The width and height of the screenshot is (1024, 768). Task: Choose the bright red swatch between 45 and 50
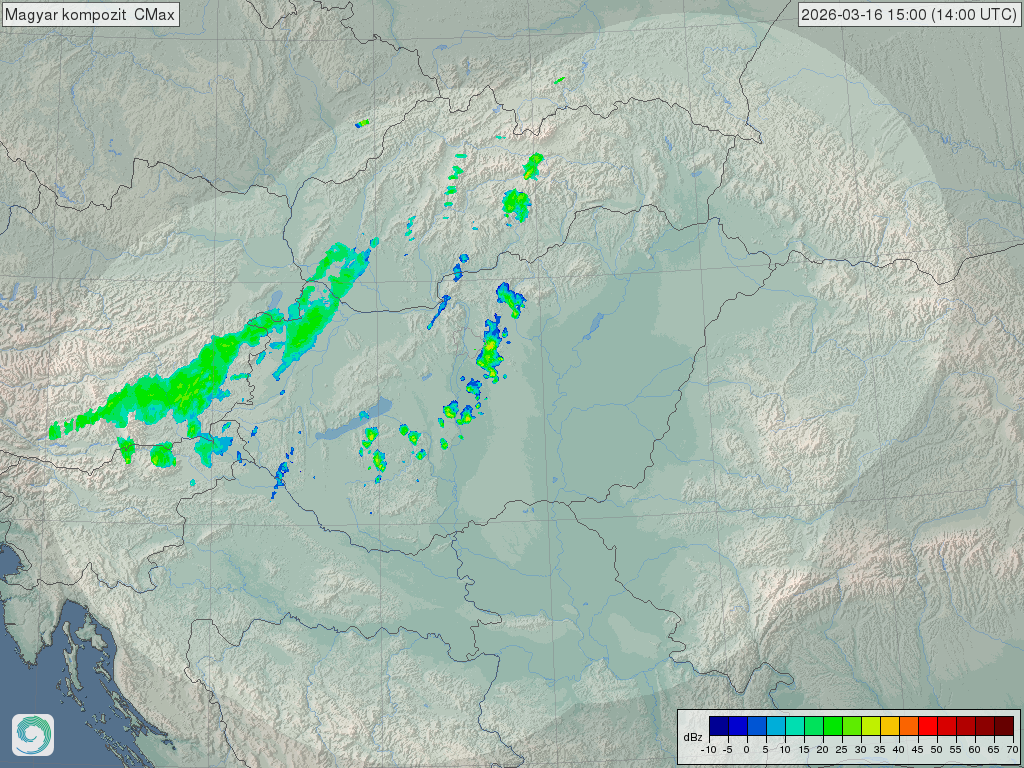point(927,726)
